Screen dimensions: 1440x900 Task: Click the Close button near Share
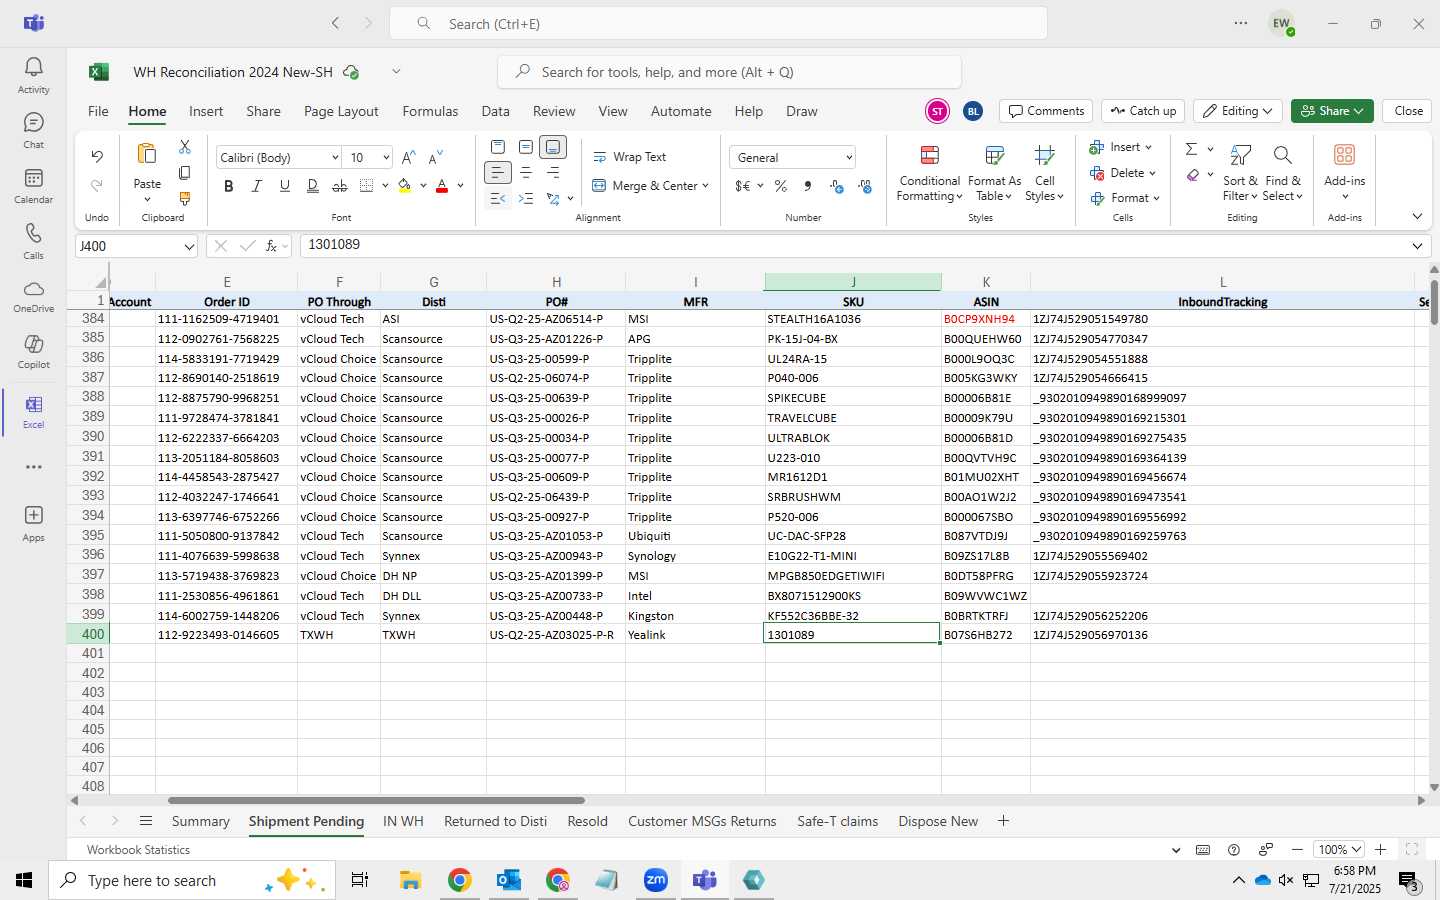pos(1408,111)
